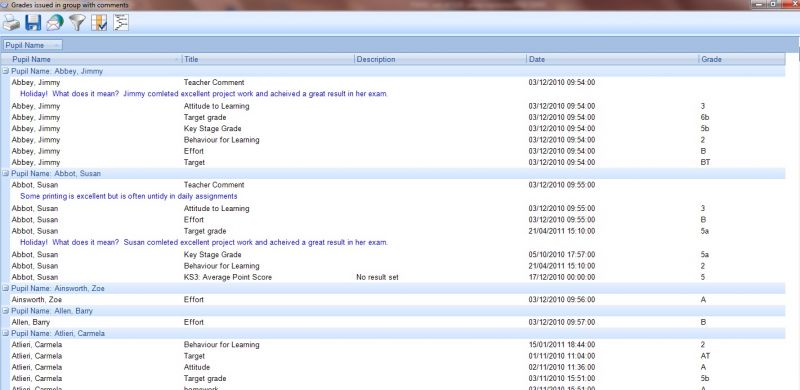Click Abbey, Jimmy 'Target grade' title
Screen dimensions: 800x390
[x=205, y=117]
